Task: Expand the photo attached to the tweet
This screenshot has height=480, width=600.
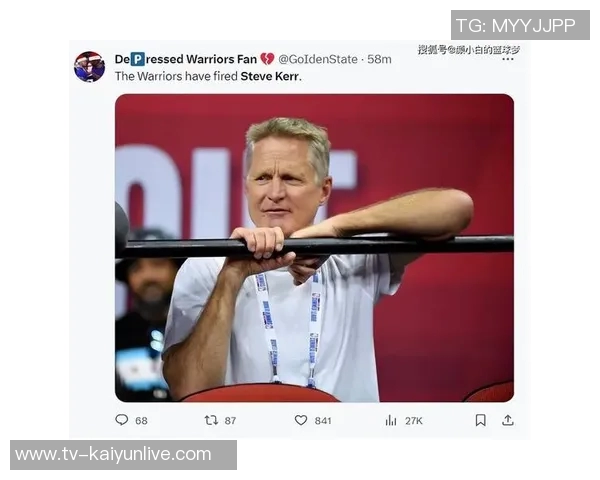Action: point(314,247)
